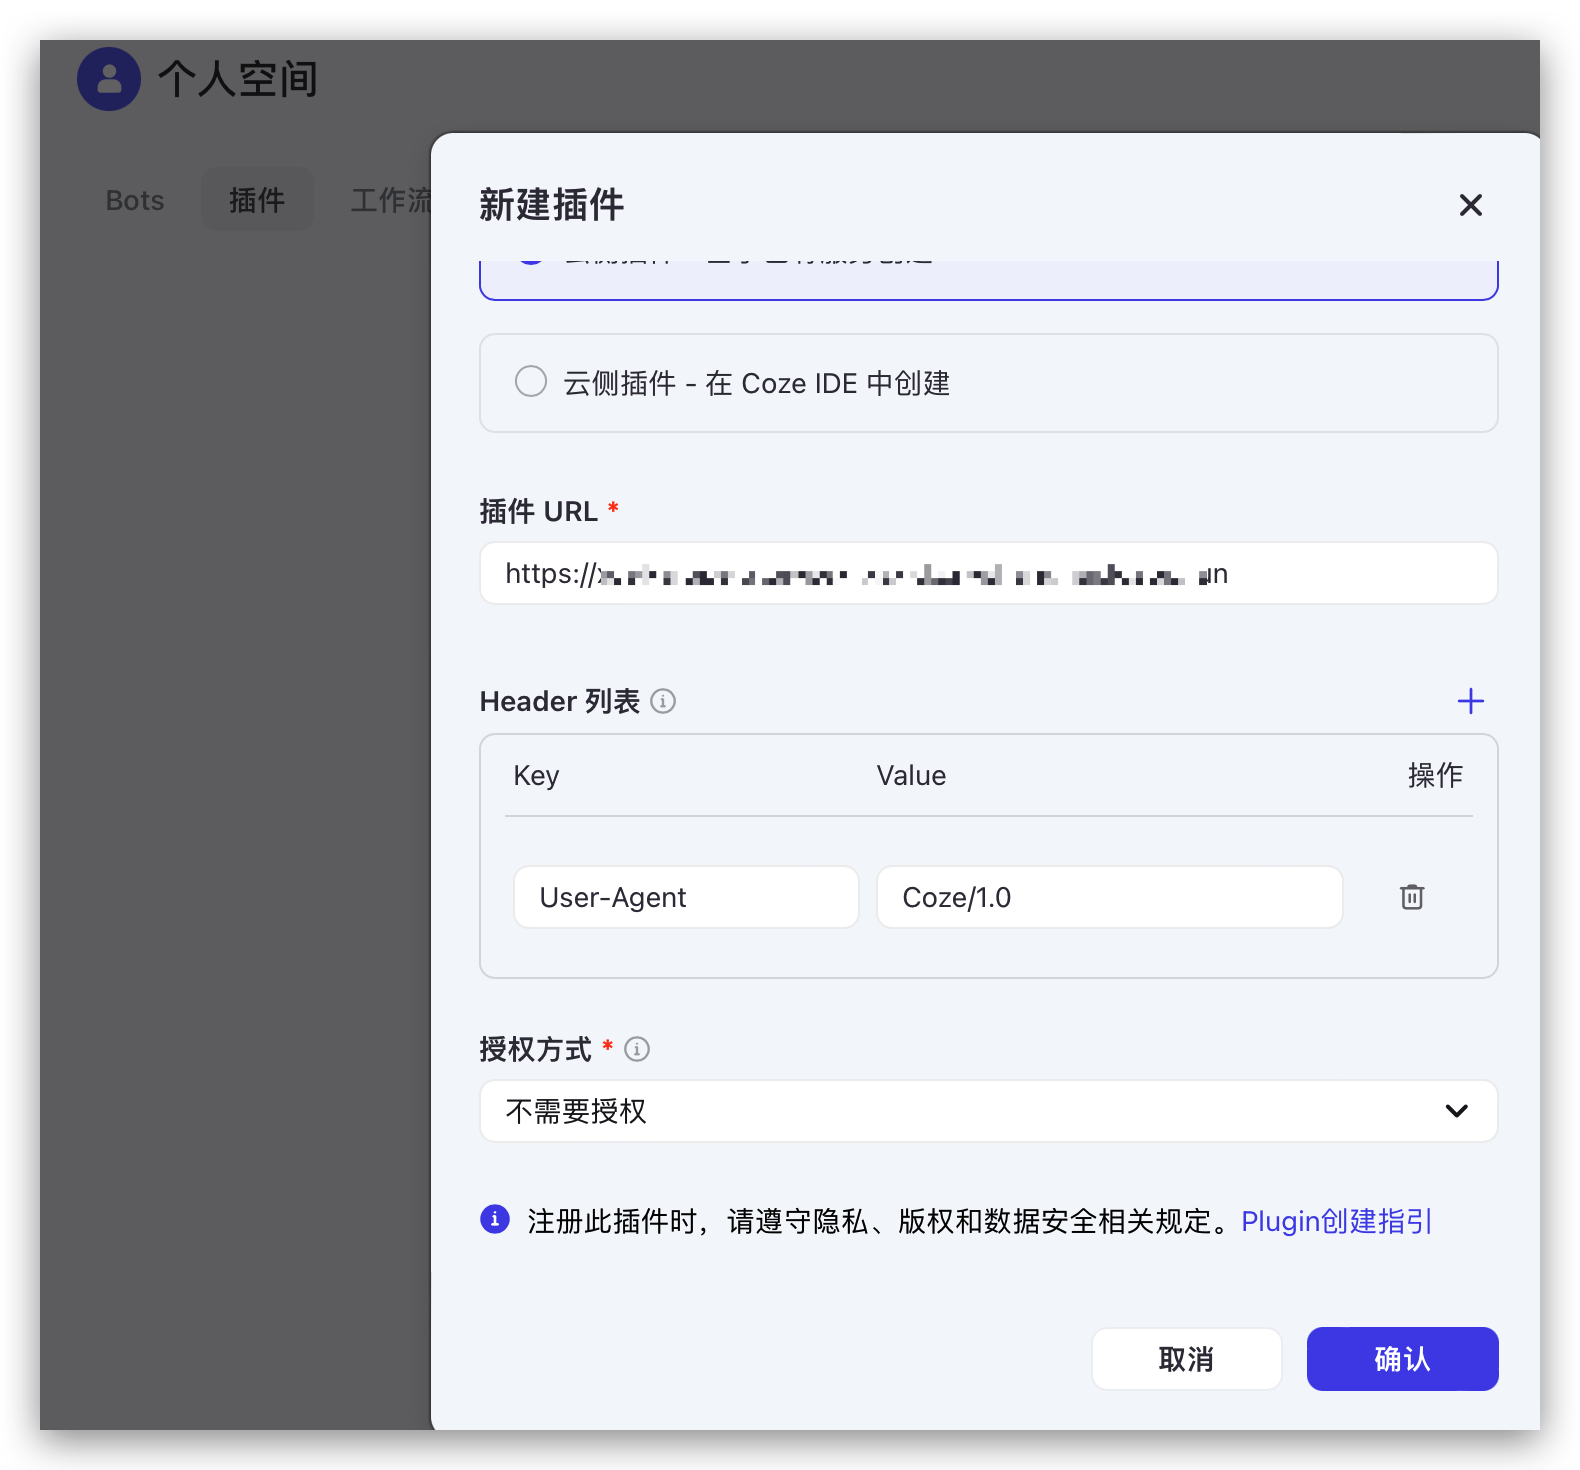Screen dimensions: 1580x1470
Task: Open the 授权方式 dropdown showing 不需要授权
Action: pos(988,1111)
